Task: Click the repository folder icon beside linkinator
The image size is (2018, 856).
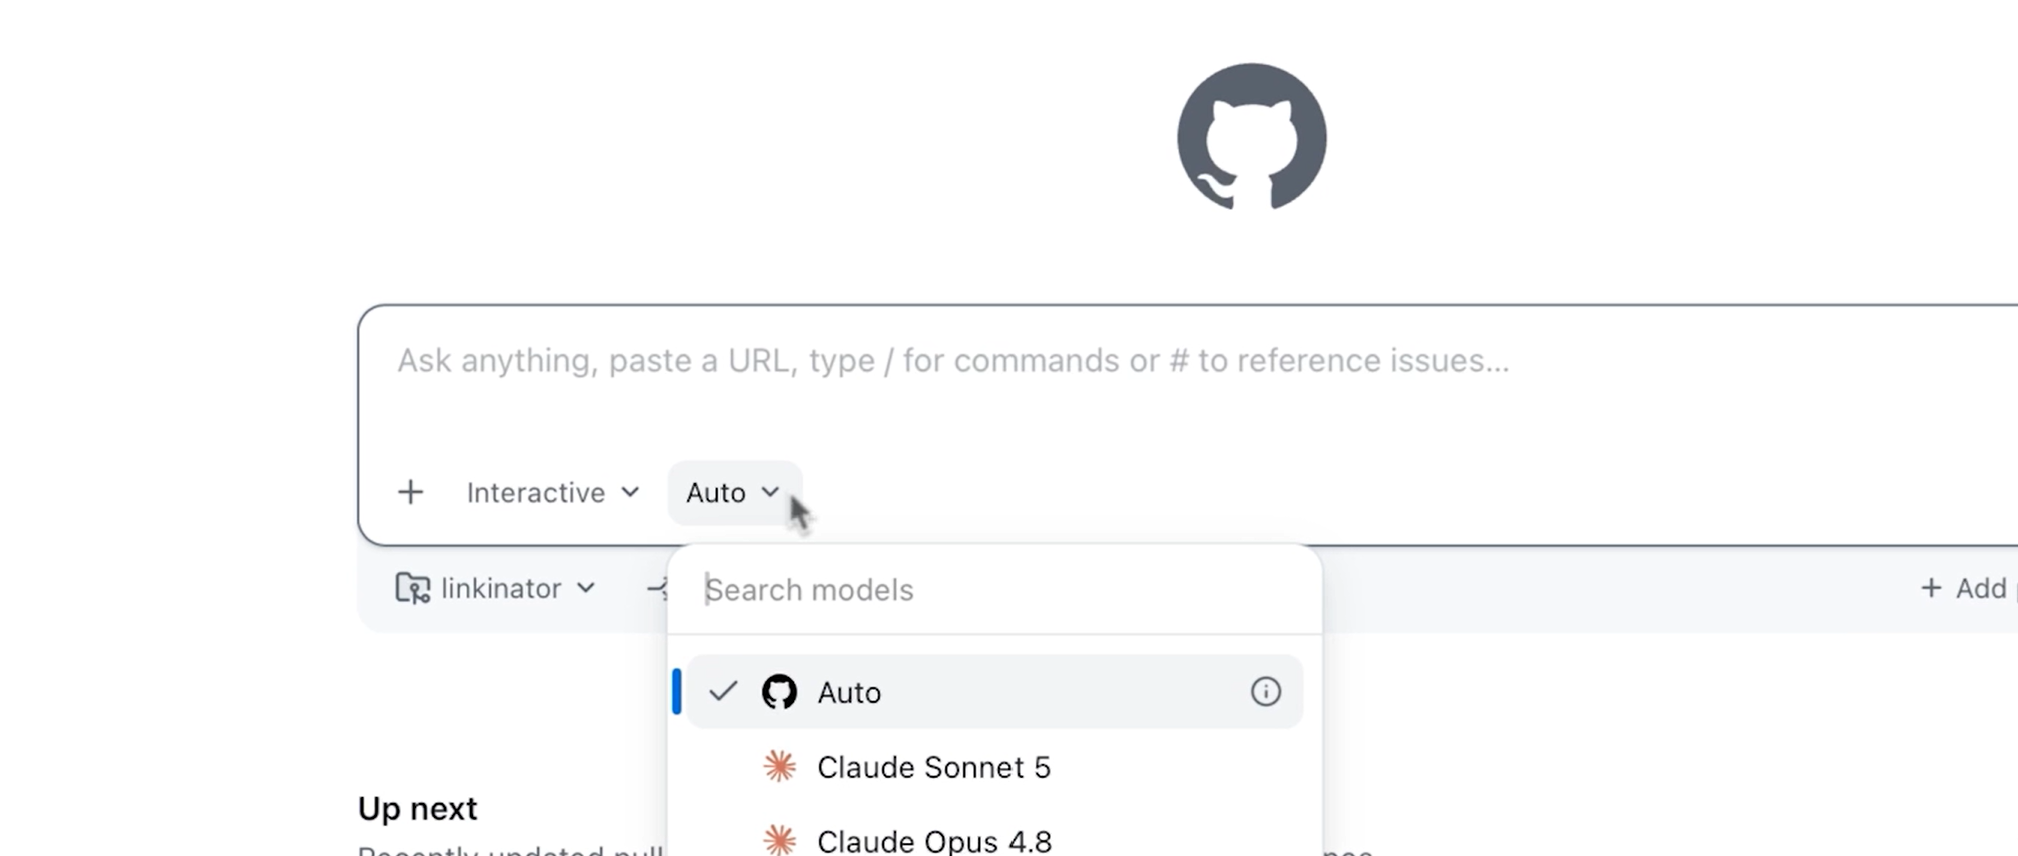Action: coord(412,588)
